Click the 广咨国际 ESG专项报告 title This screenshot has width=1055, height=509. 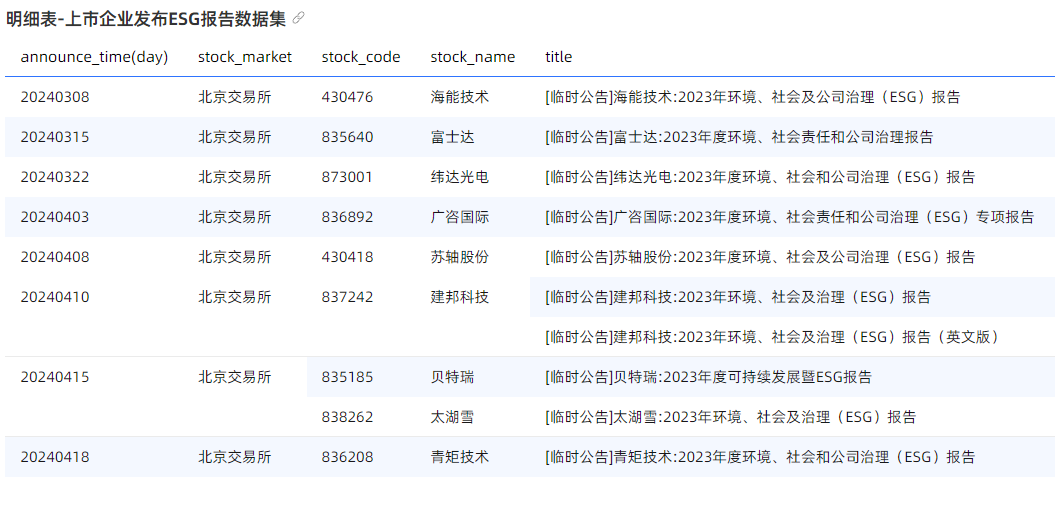(x=789, y=217)
